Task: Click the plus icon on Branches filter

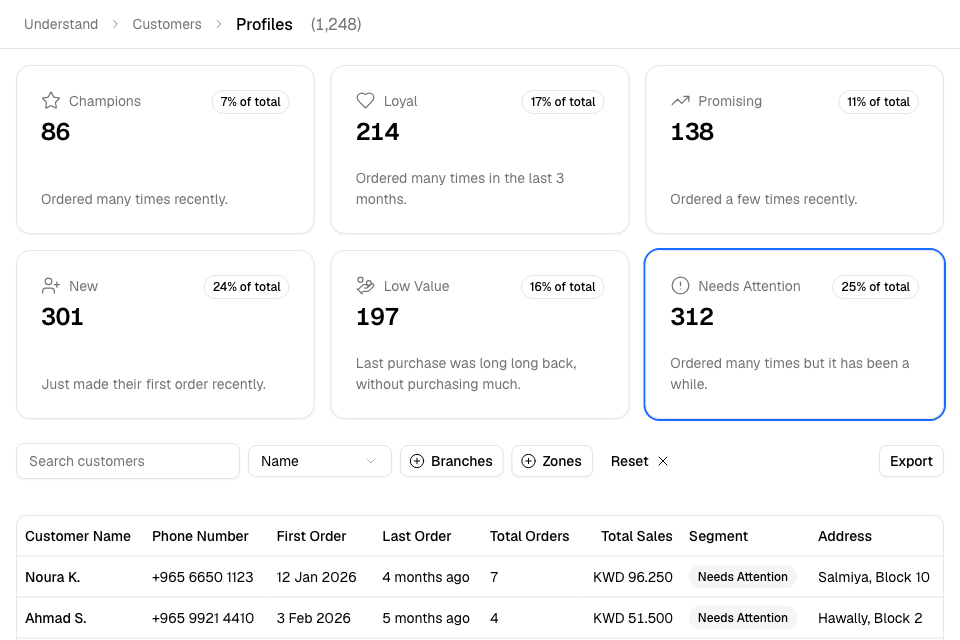Action: (417, 461)
